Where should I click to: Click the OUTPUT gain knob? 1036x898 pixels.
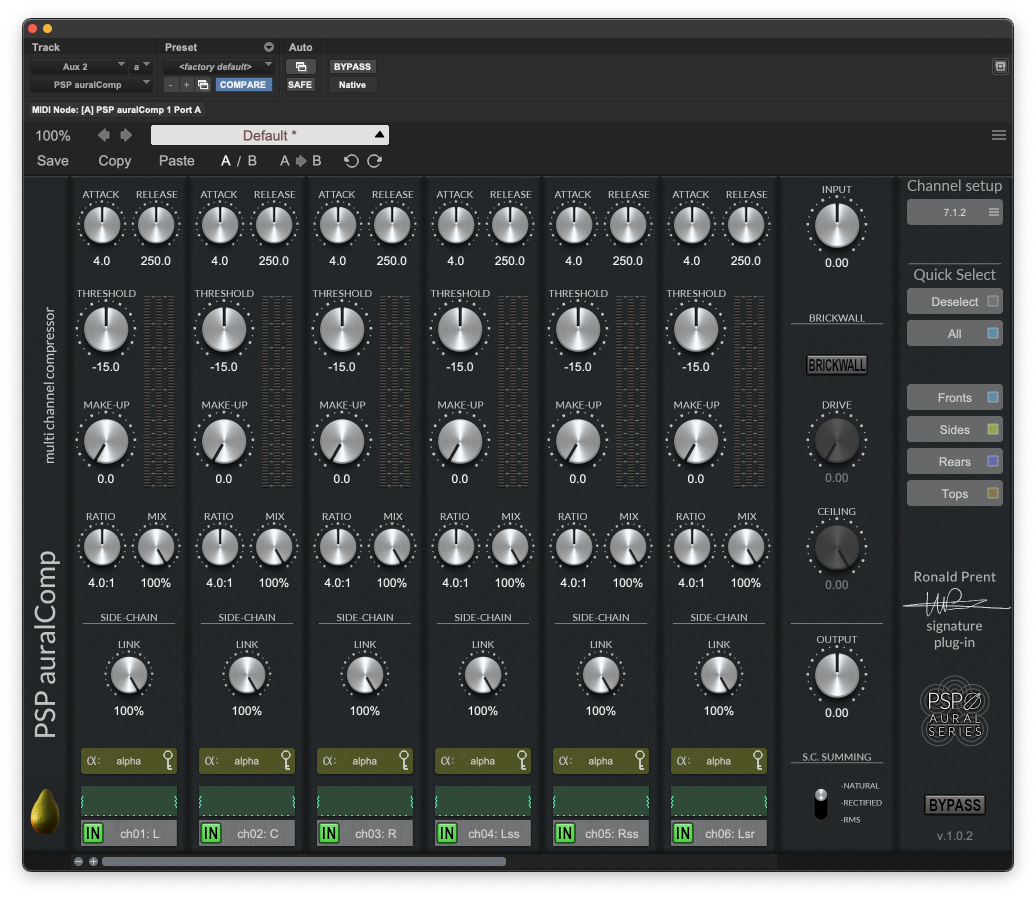coord(836,675)
